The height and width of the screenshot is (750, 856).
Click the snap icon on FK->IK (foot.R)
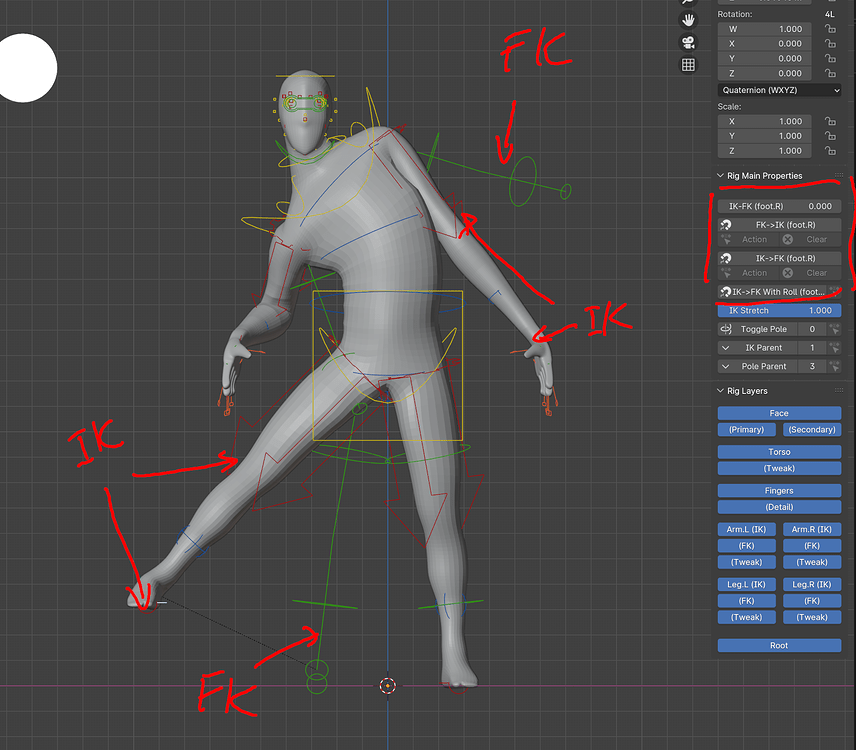[726, 225]
